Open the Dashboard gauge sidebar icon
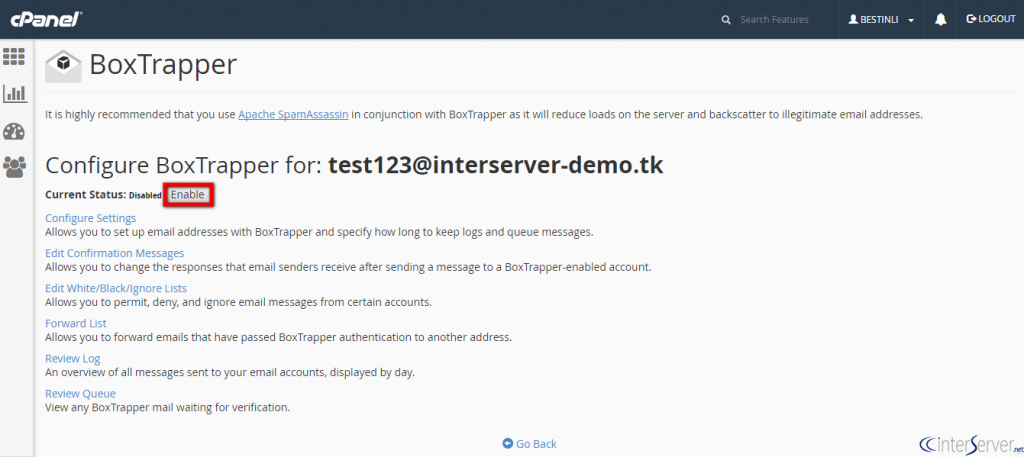Image resolution: width=1024 pixels, height=457 pixels. click(x=14, y=131)
